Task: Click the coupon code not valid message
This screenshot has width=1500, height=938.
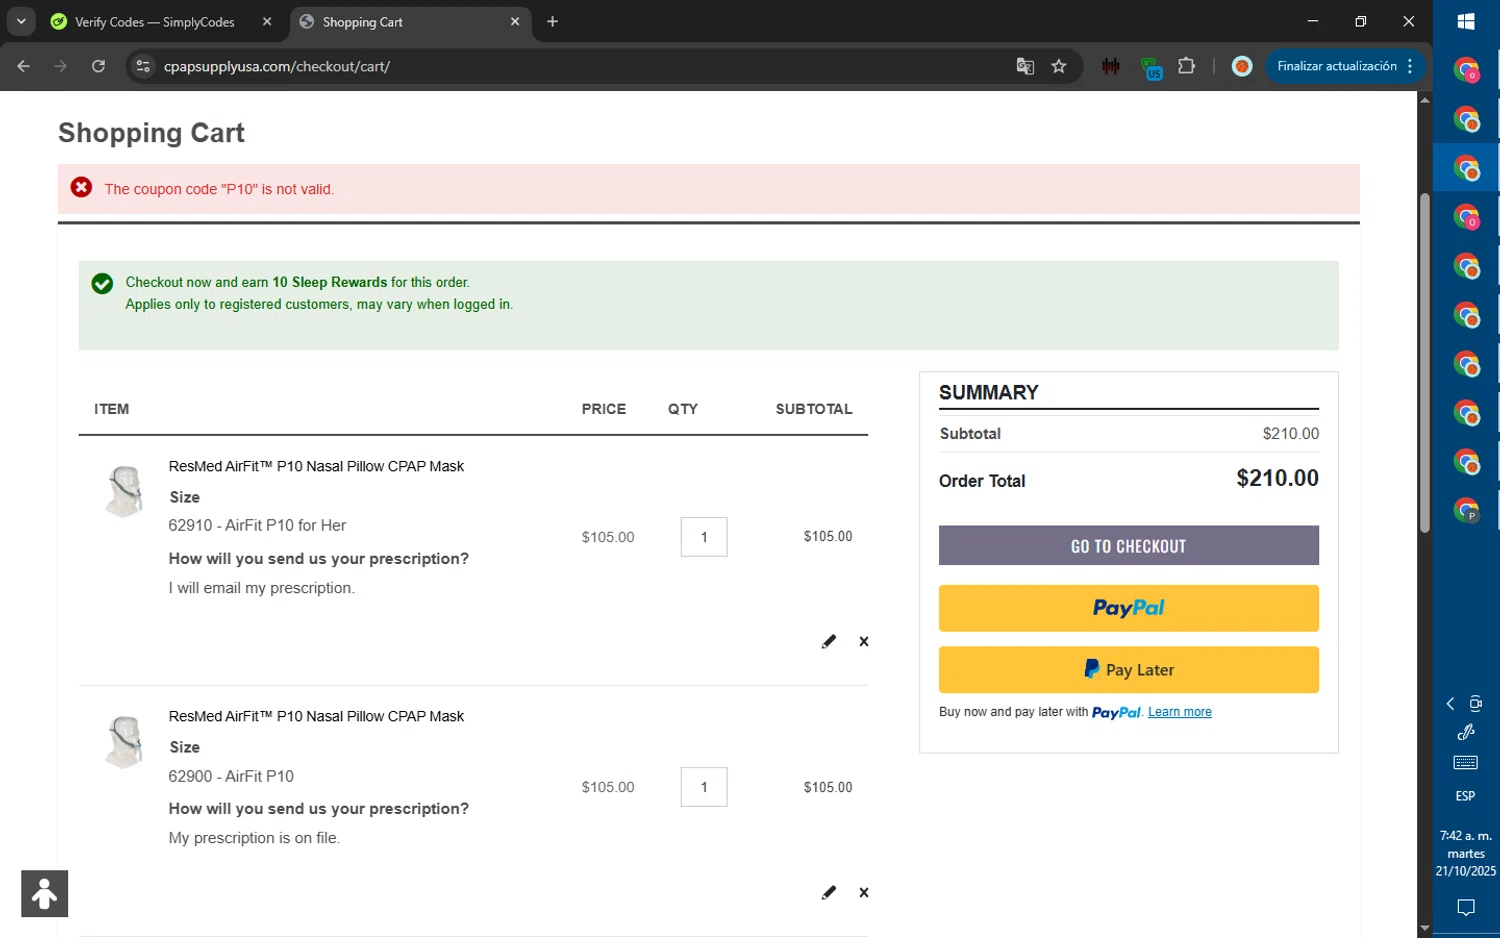Action: 219,189
